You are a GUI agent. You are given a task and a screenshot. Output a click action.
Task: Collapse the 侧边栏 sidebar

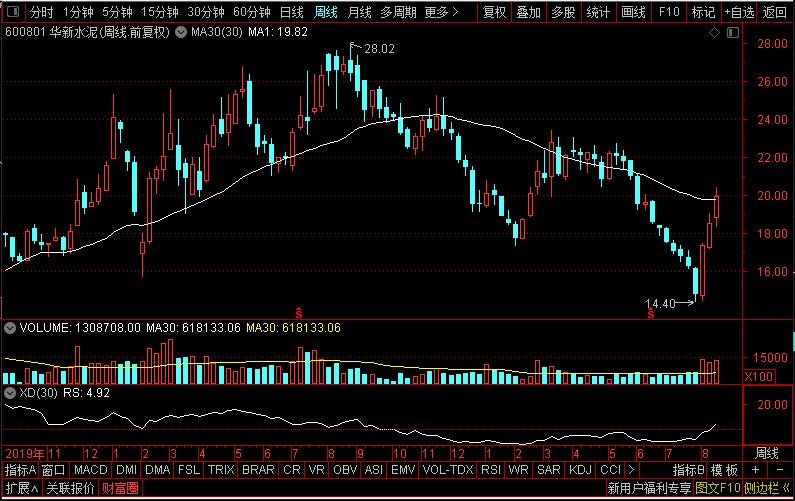point(767,488)
